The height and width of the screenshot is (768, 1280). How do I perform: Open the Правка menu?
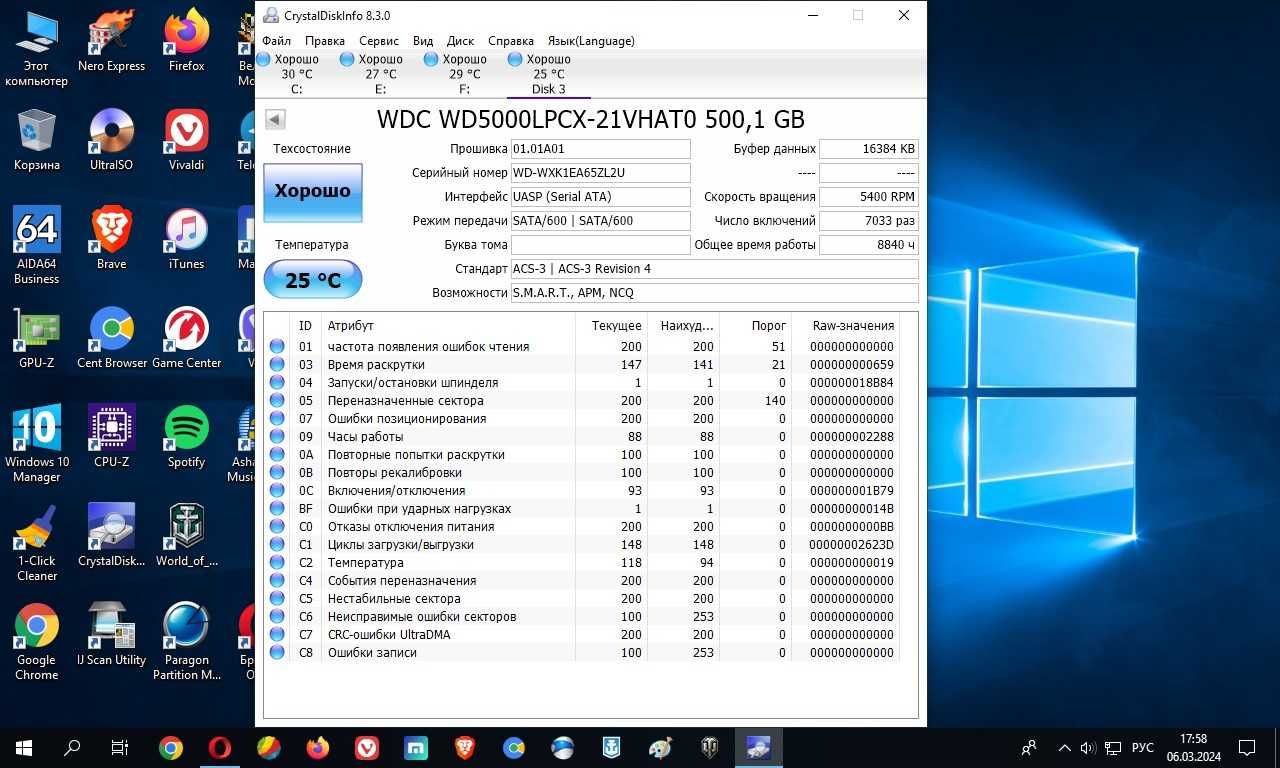pyautogui.click(x=325, y=41)
